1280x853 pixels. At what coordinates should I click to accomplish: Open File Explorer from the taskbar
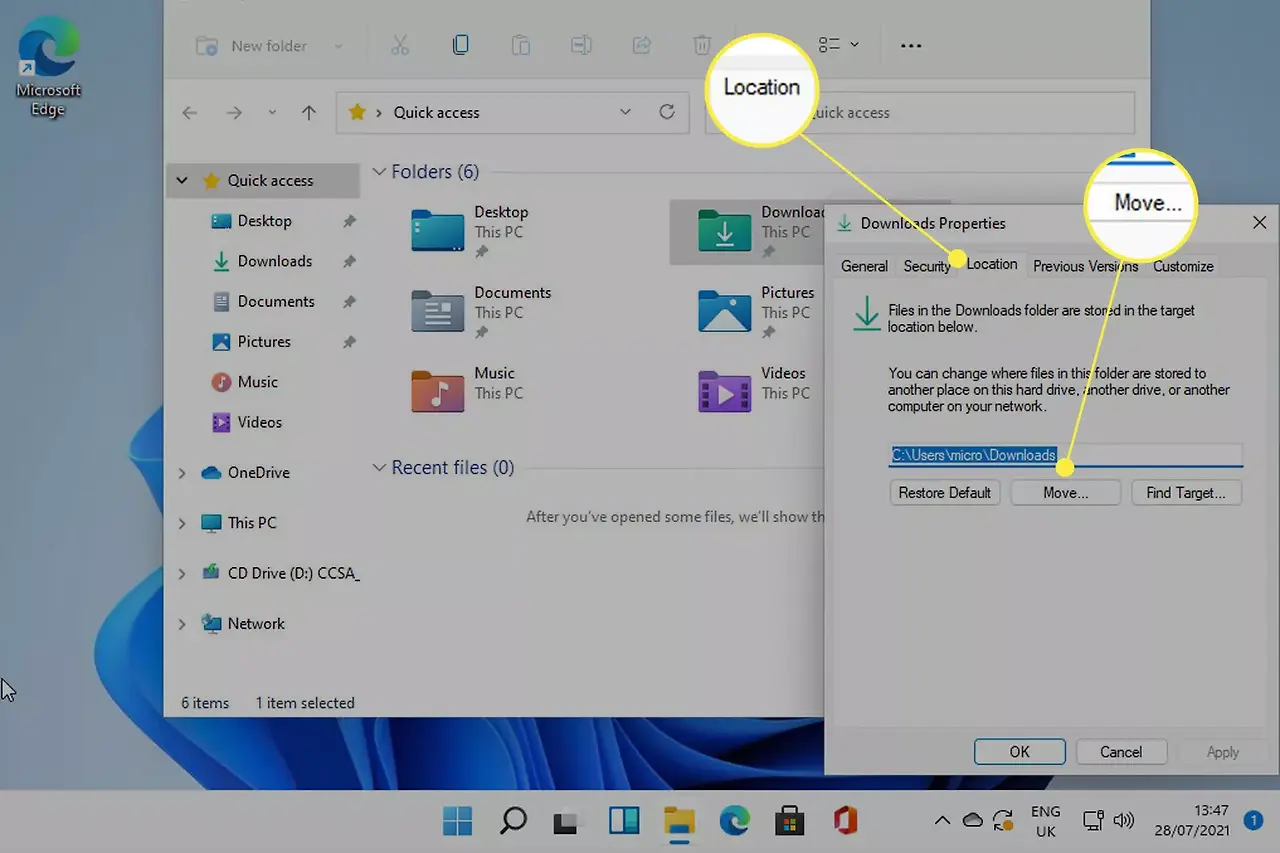(679, 821)
